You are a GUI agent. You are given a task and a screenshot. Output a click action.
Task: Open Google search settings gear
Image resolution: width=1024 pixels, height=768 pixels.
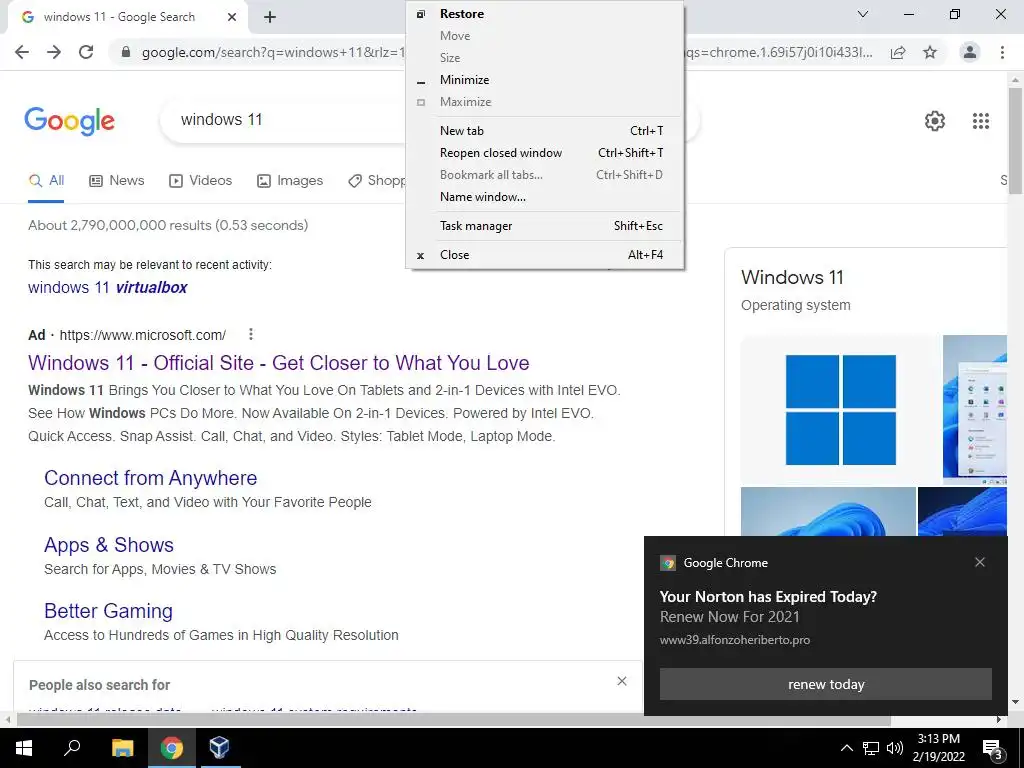point(935,121)
